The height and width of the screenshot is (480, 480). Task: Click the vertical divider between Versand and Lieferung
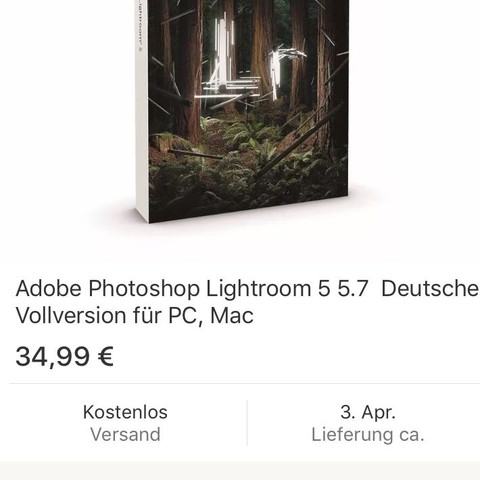coord(247,423)
